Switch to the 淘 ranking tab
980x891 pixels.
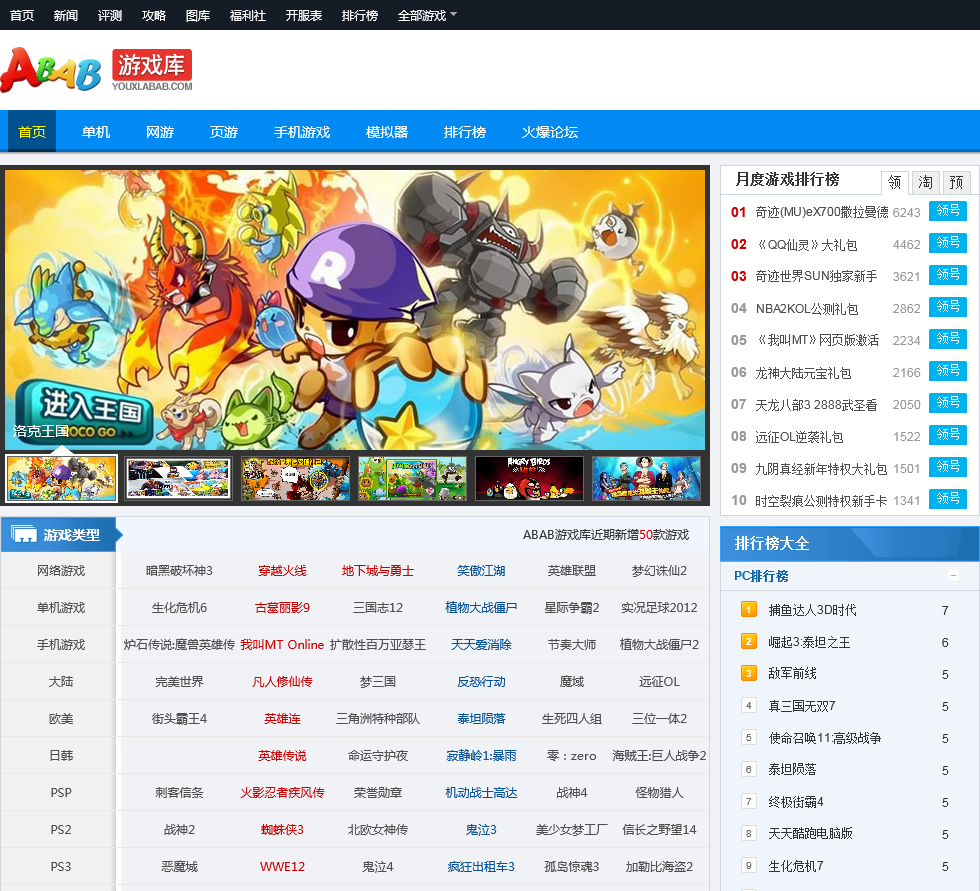[x=925, y=182]
